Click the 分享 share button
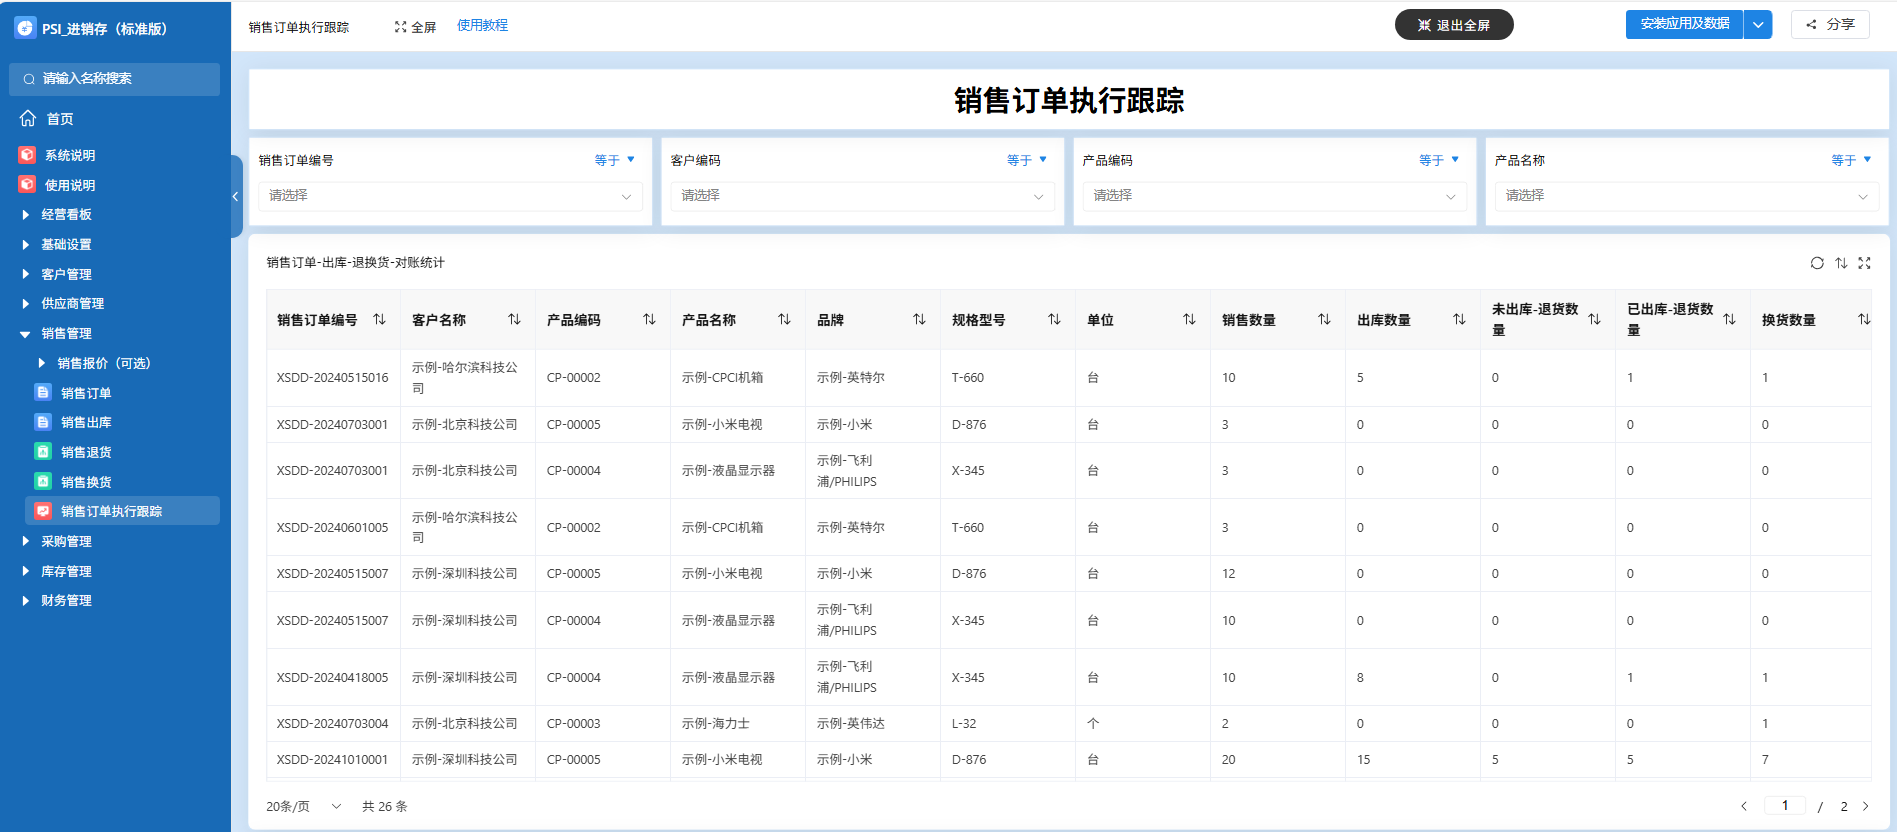This screenshot has height=832, width=1897. [1830, 24]
